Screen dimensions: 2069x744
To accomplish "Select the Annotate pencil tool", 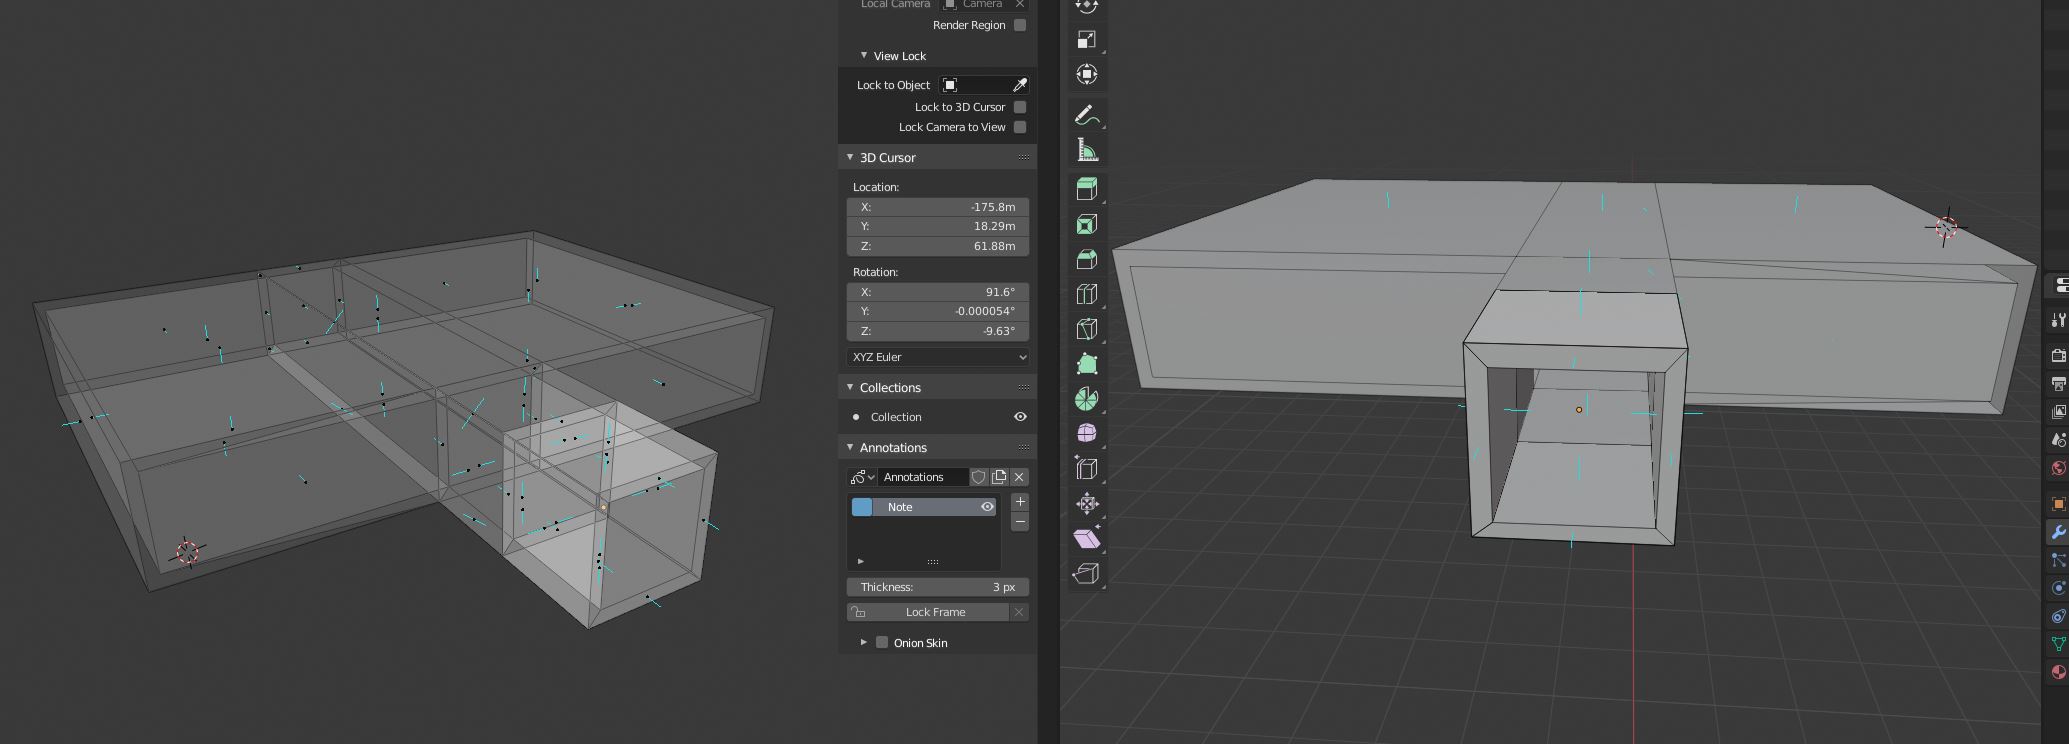I will coord(1086,115).
